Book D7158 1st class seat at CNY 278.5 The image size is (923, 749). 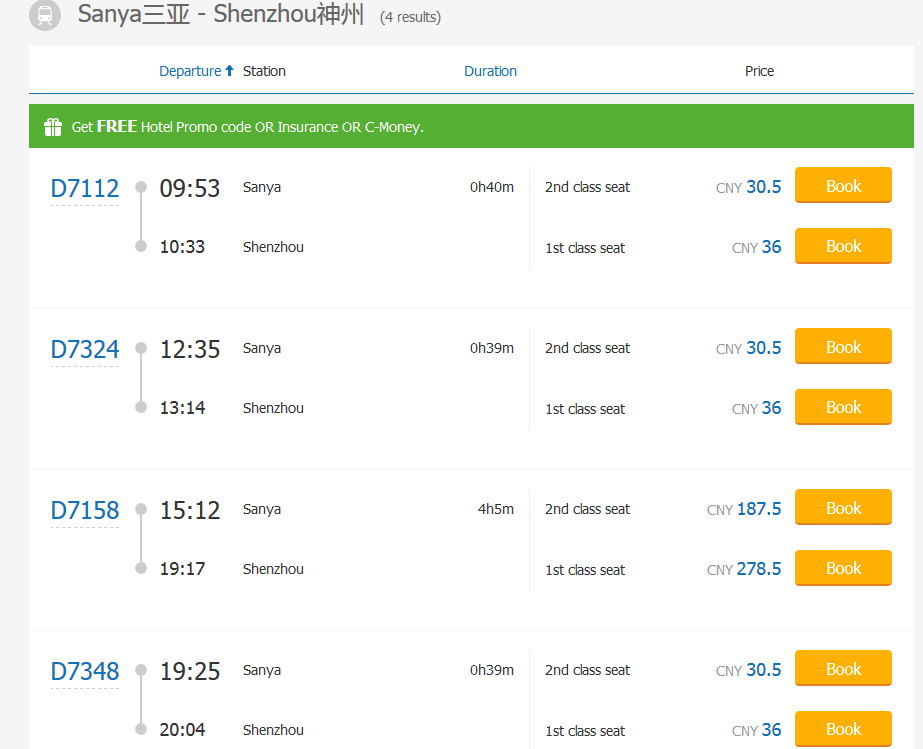click(842, 568)
